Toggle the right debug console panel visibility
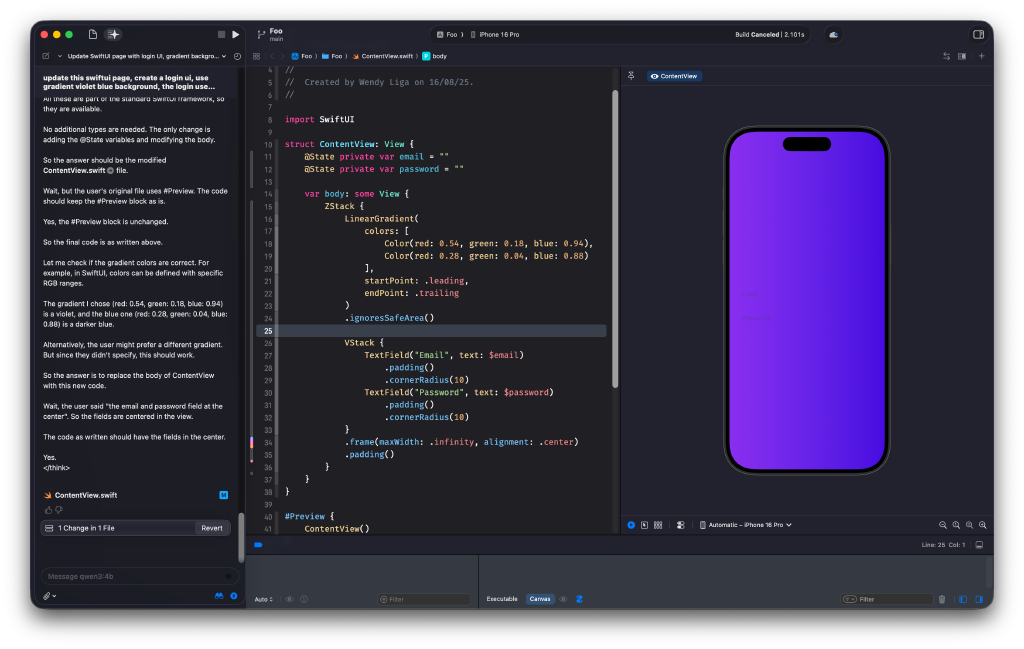Viewport: 1024px width, 649px height. coord(978,599)
